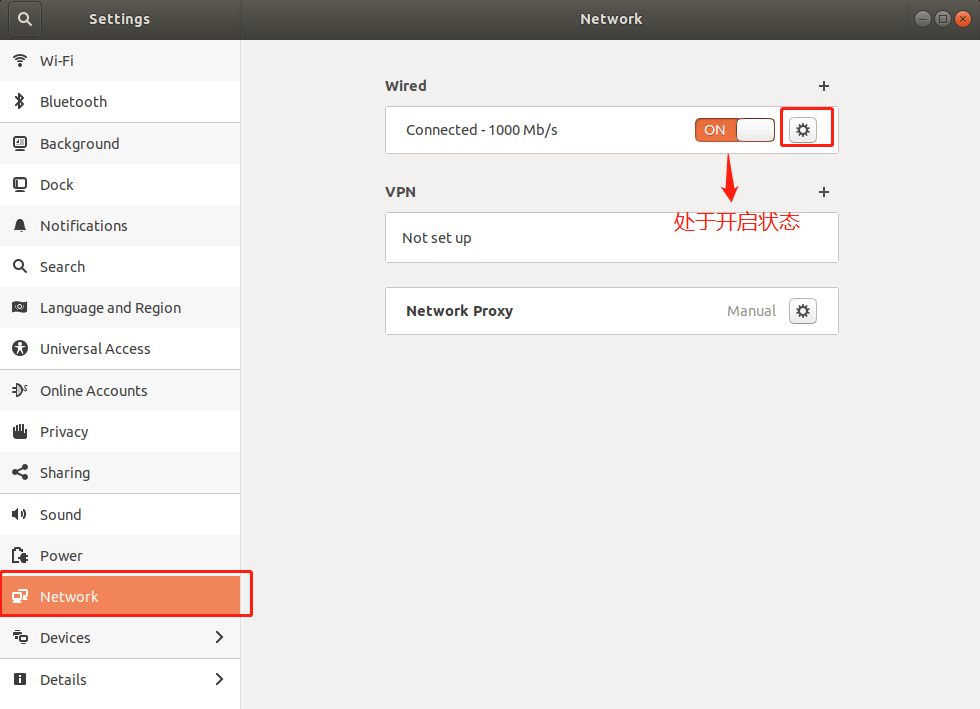The height and width of the screenshot is (709, 980).
Task: Select Sharing in the sidebar
Action: point(120,473)
